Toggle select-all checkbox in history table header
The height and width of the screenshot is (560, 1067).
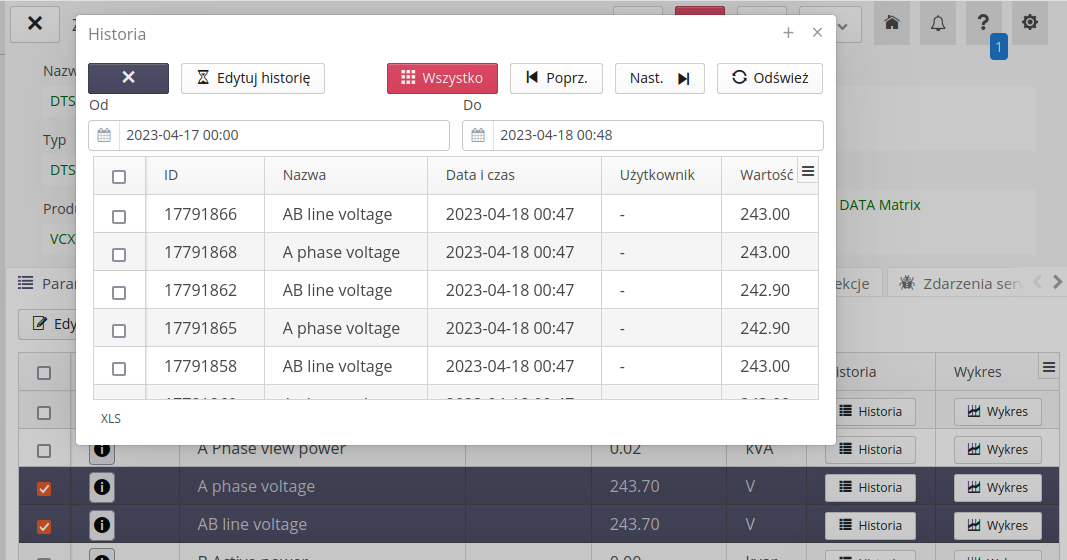[x=119, y=177]
